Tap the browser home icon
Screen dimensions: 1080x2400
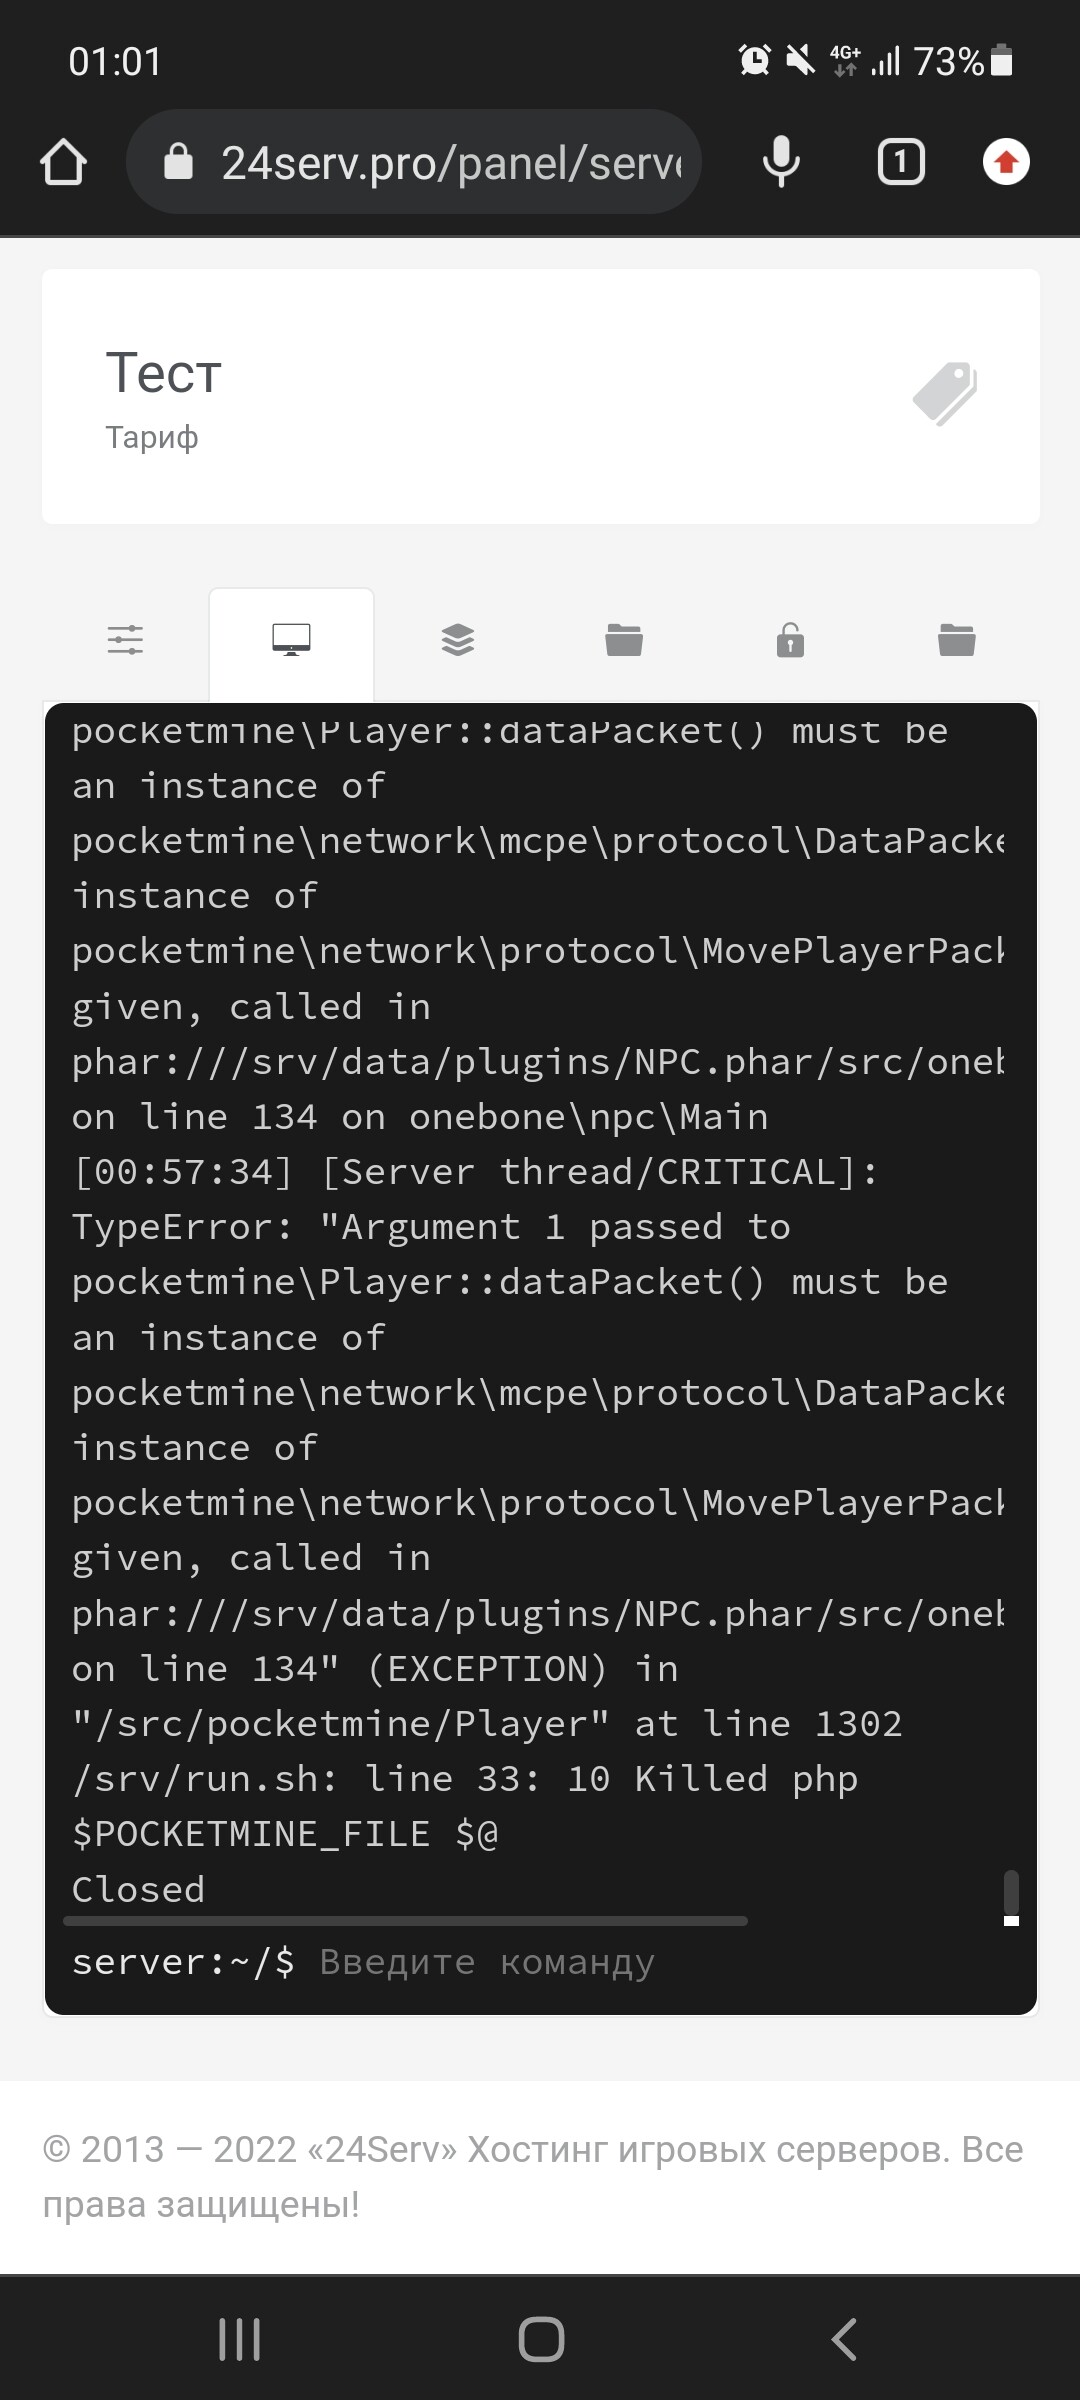[x=64, y=162]
